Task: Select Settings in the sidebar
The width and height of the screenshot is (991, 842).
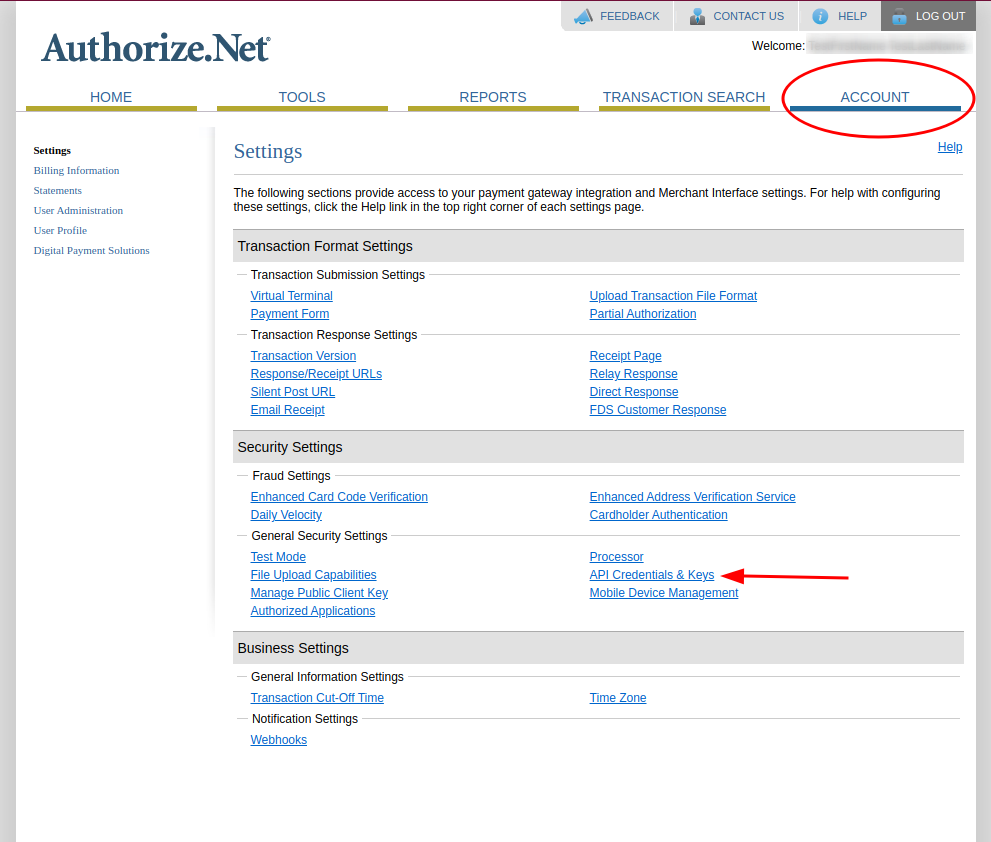Action: coord(52,150)
